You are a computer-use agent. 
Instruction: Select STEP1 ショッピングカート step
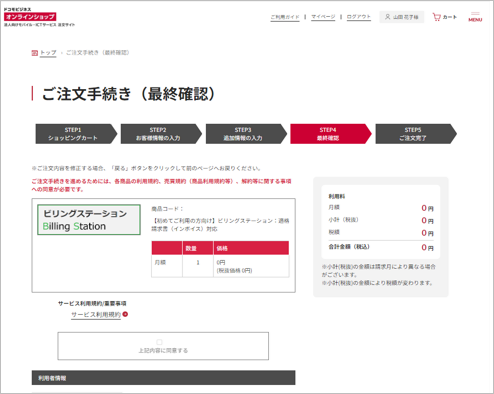[x=76, y=134]
